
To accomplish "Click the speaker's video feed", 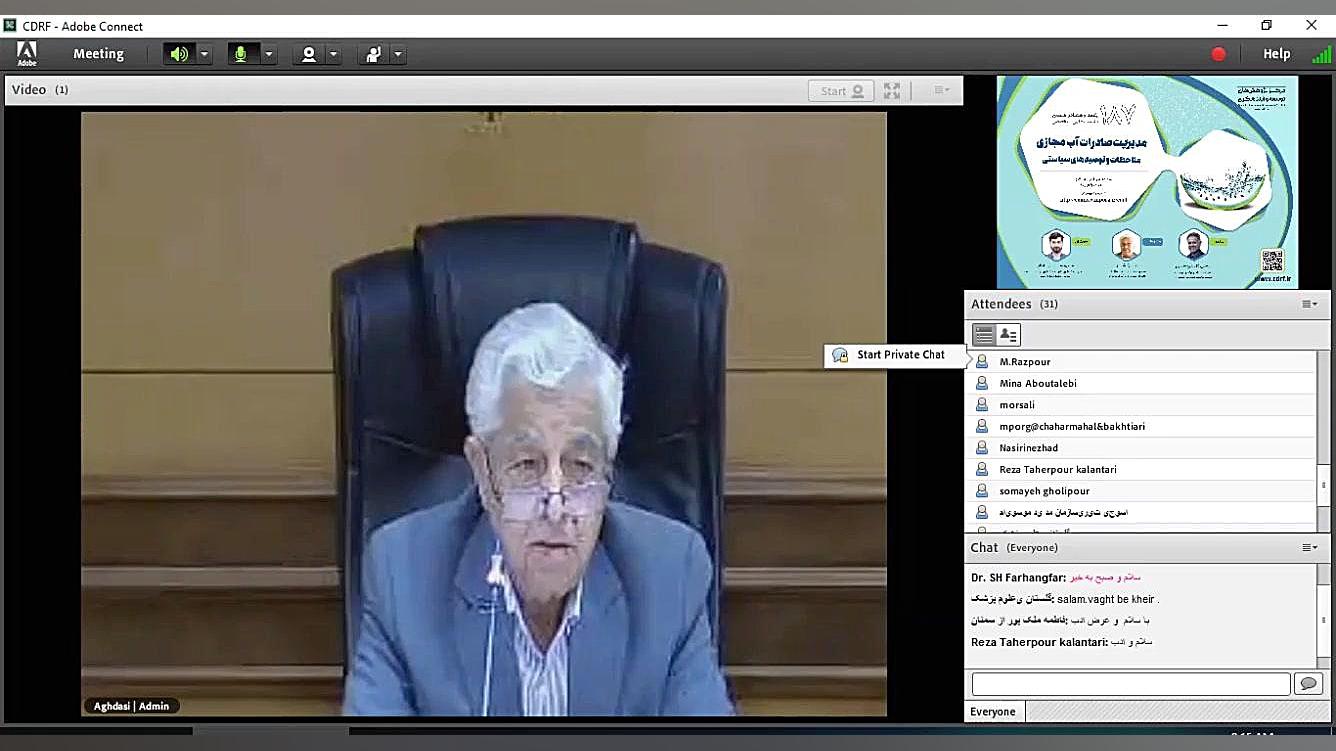I will coord(484,413).
